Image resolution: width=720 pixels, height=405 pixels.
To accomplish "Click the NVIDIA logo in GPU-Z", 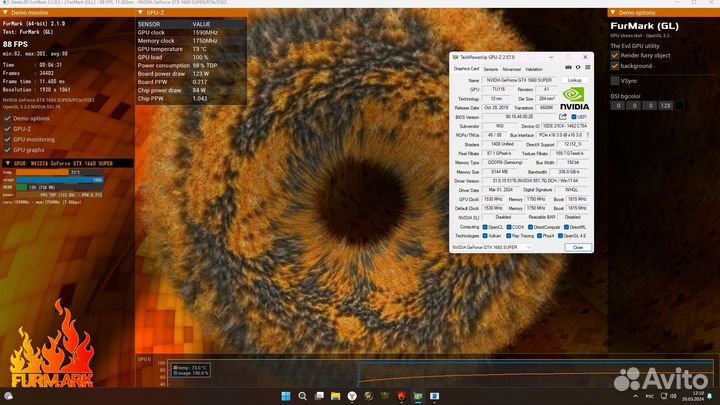I will 574,99.
